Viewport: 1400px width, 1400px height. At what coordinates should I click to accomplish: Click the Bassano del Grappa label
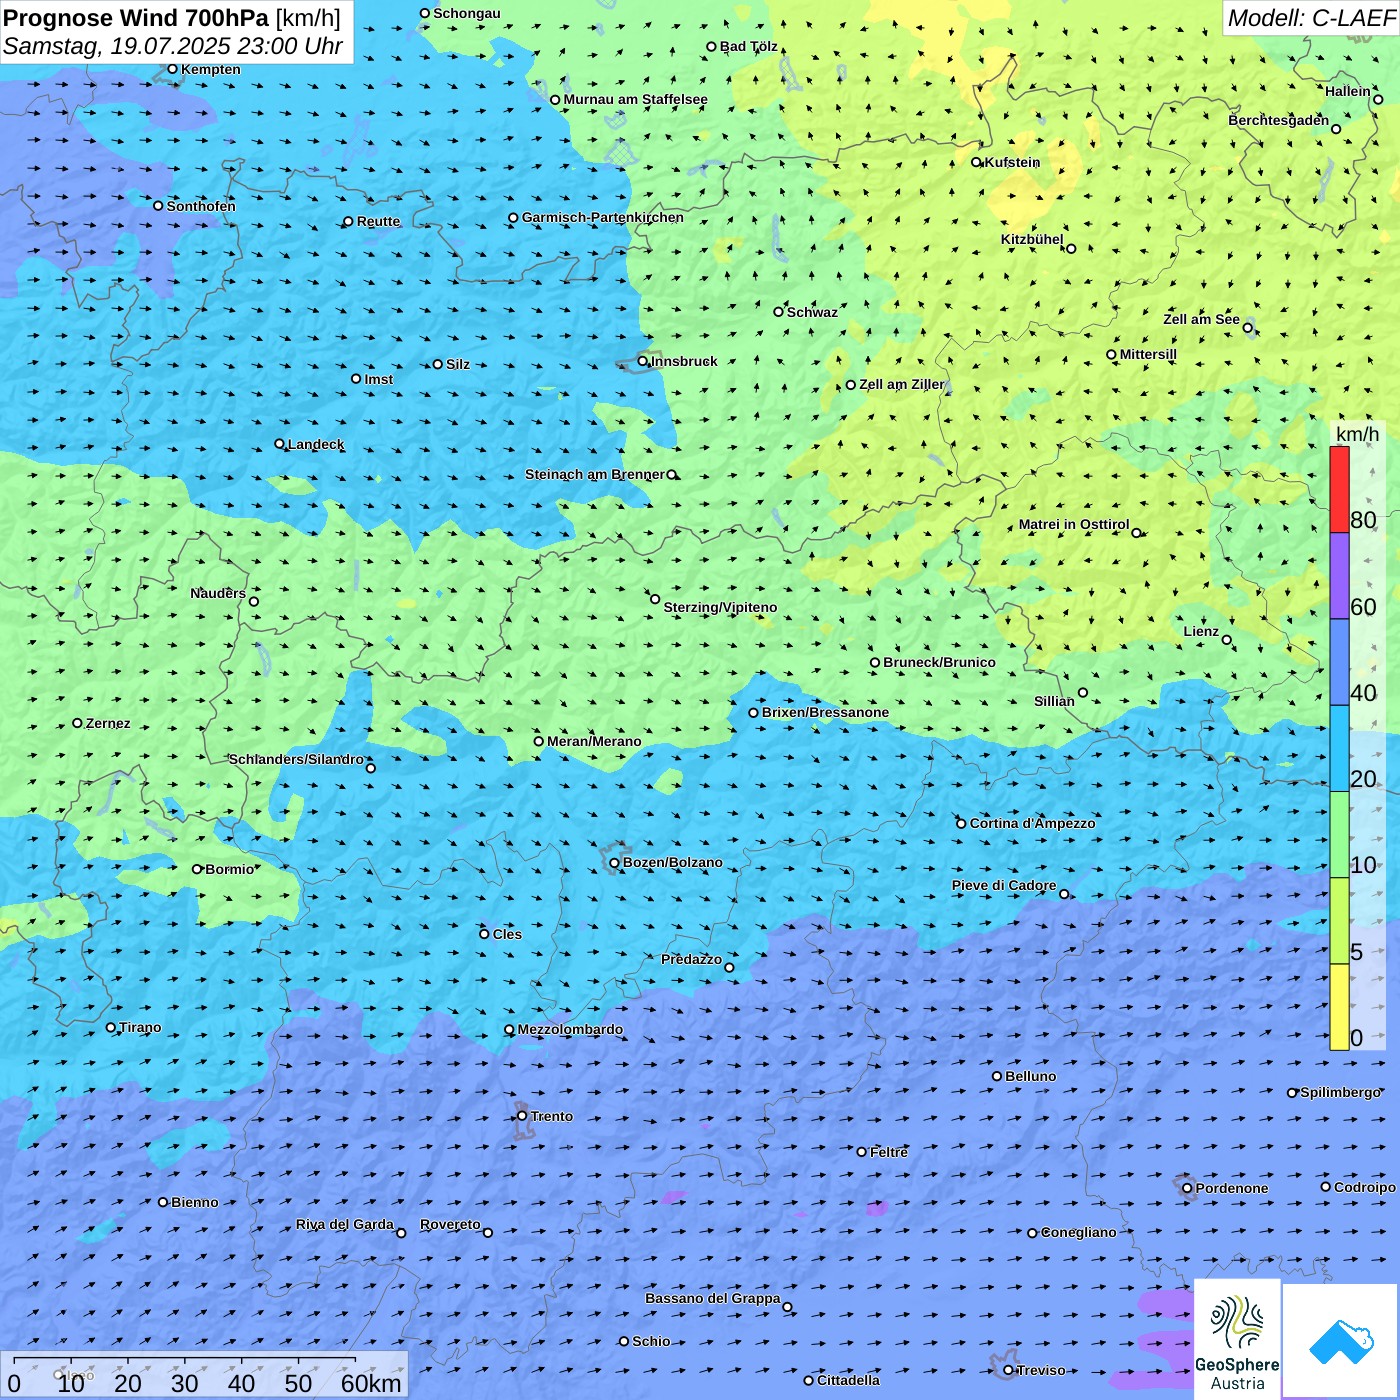pyautogui.click(x=713, y=1298)
